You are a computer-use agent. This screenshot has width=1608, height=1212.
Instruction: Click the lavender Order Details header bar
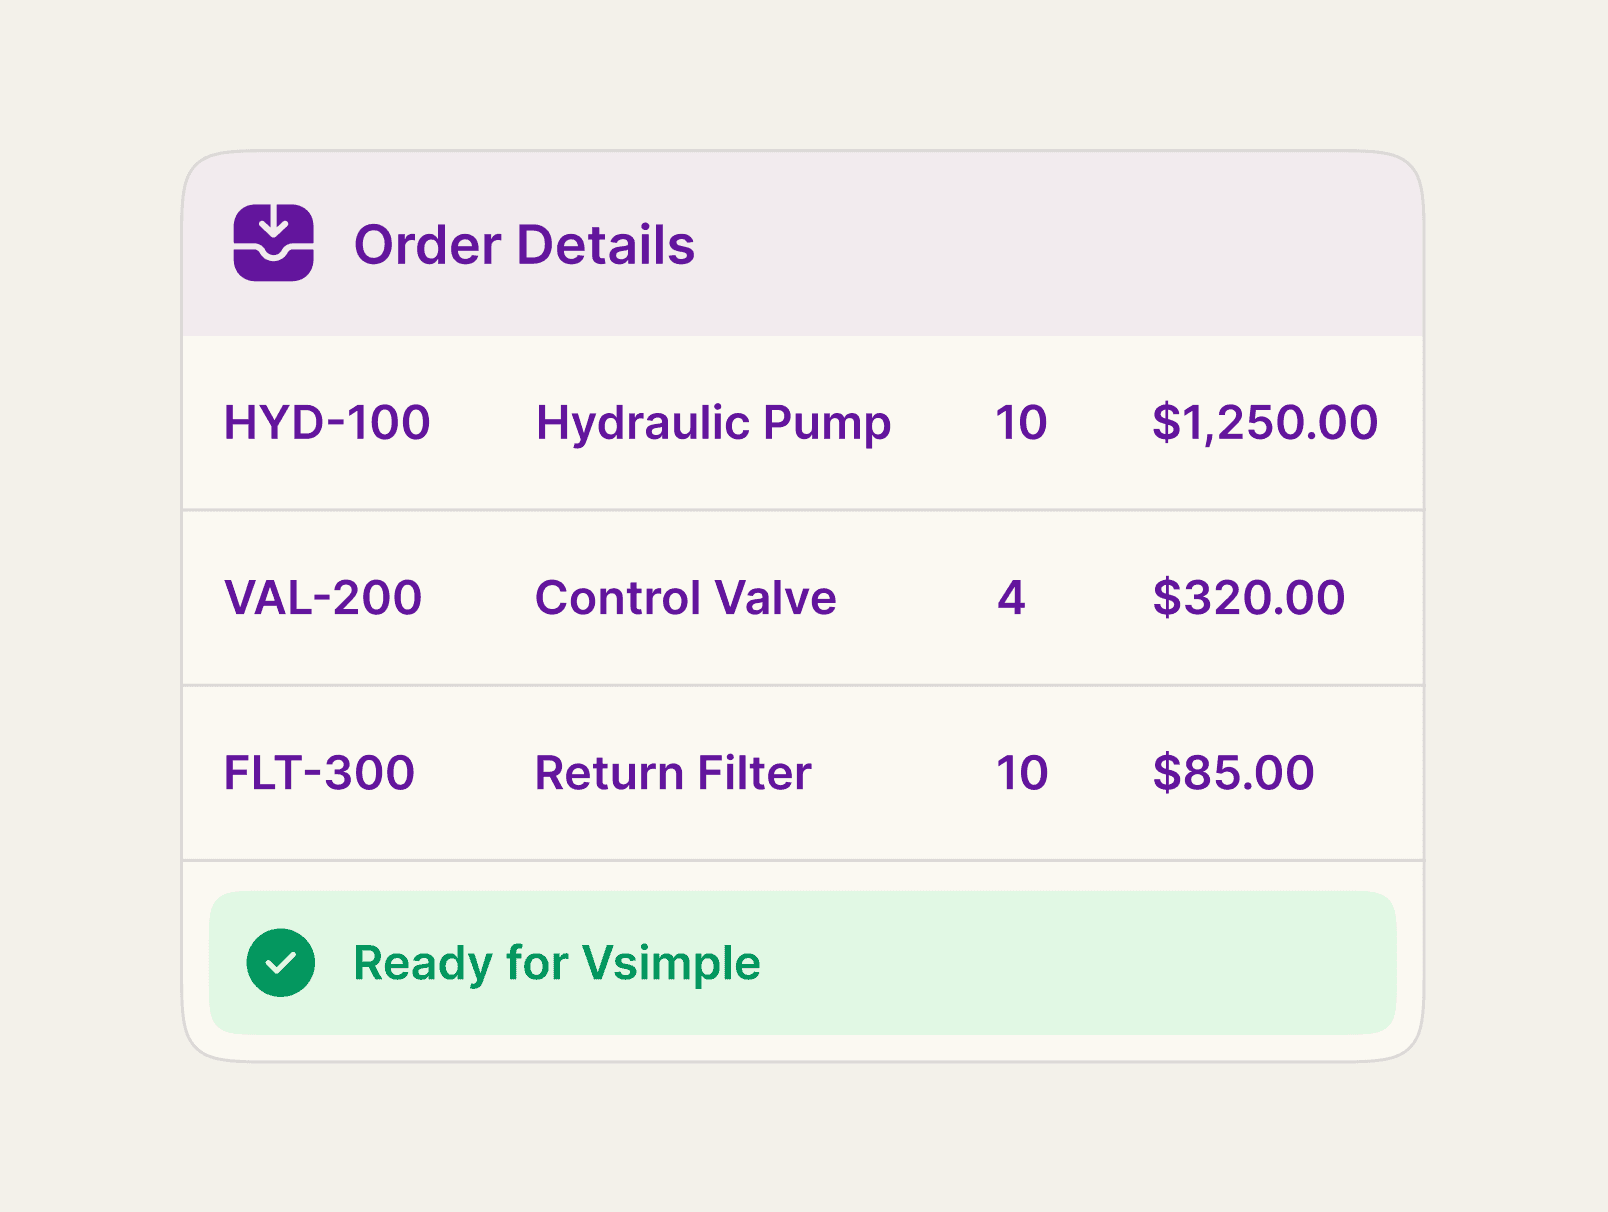point(803,244)
